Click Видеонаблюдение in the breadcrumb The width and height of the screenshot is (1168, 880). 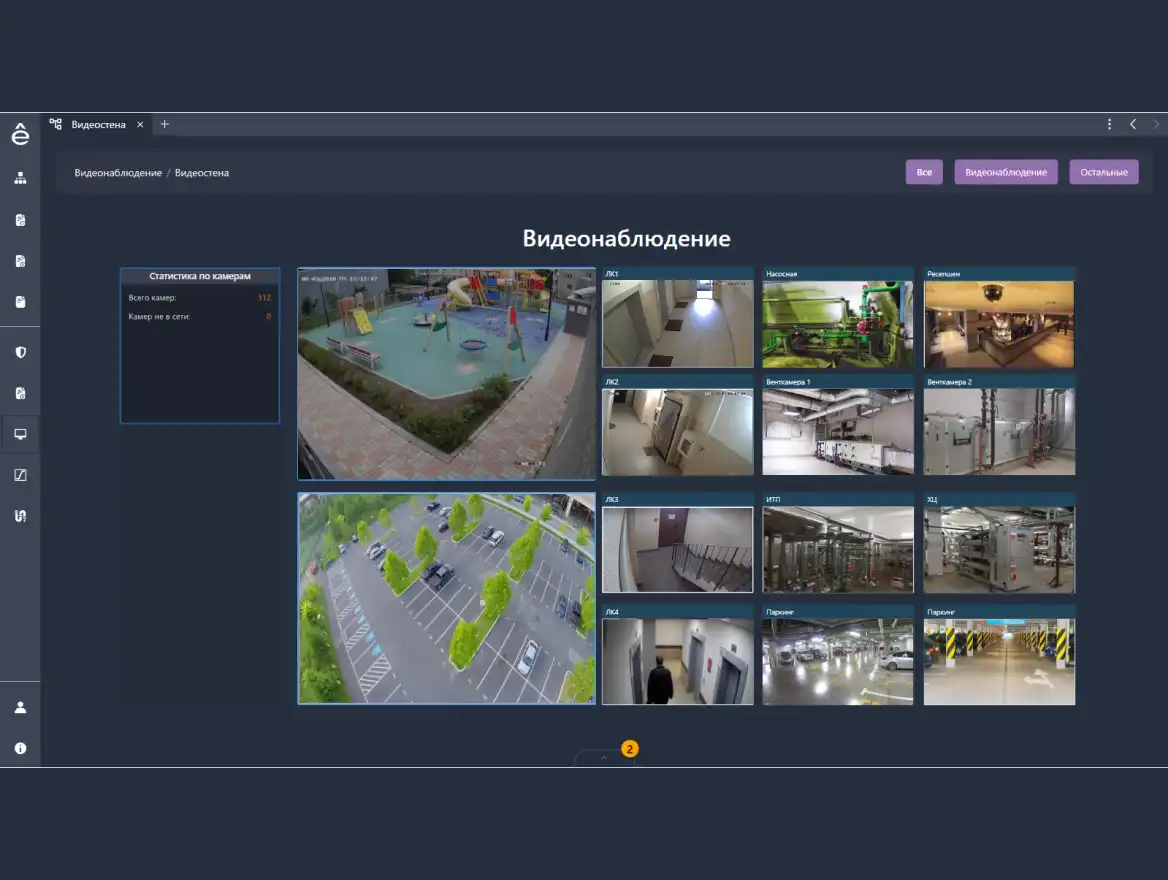(x=118, y=173)
